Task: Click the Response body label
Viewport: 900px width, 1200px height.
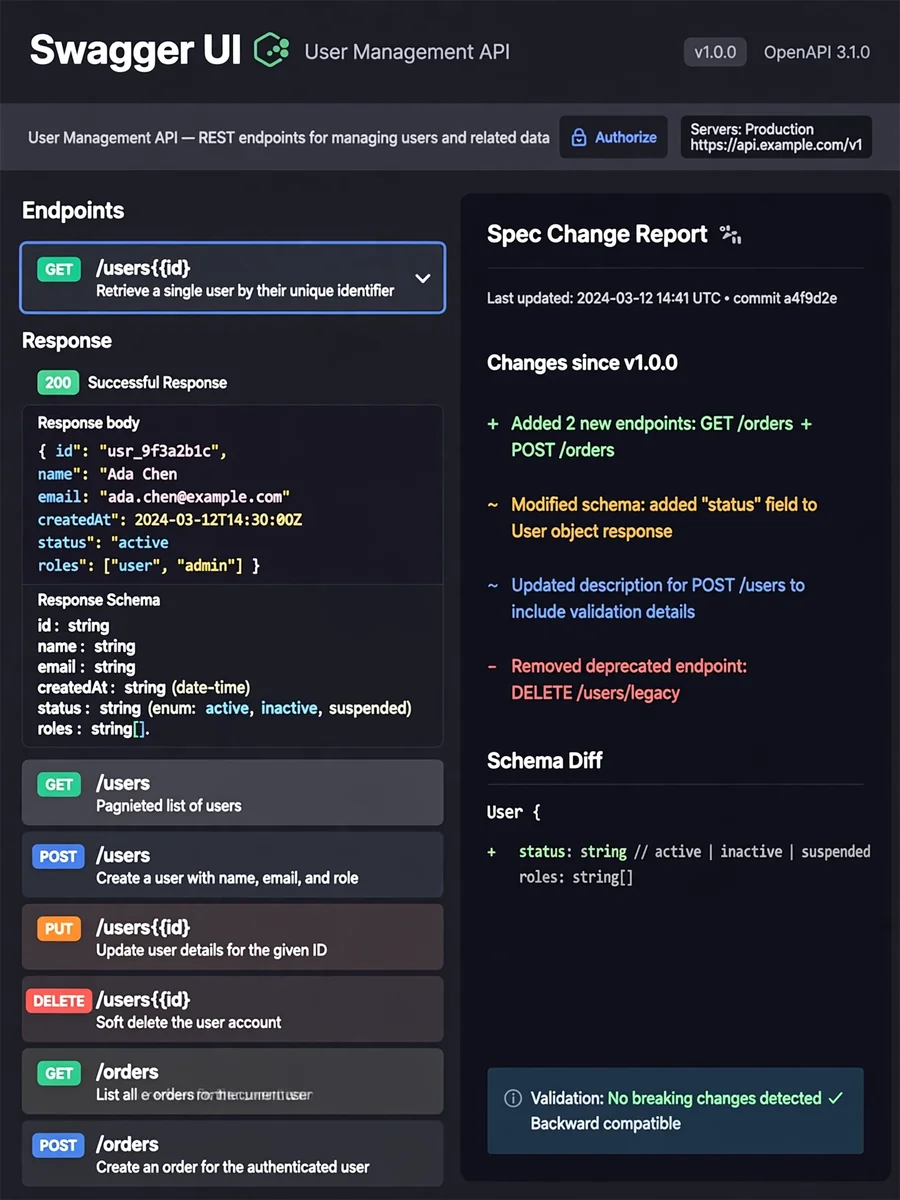Action: point(89,423)
